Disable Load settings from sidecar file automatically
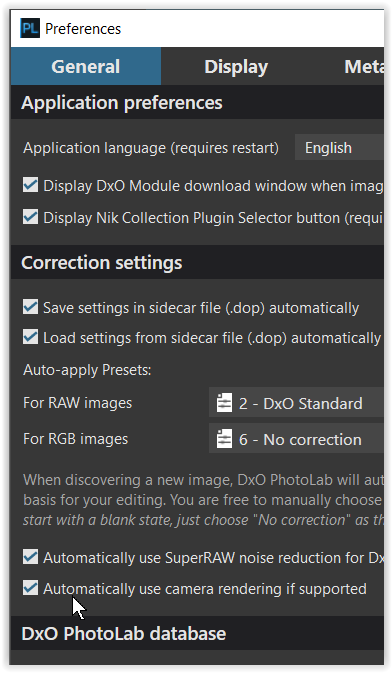 [x=30, y=337]
